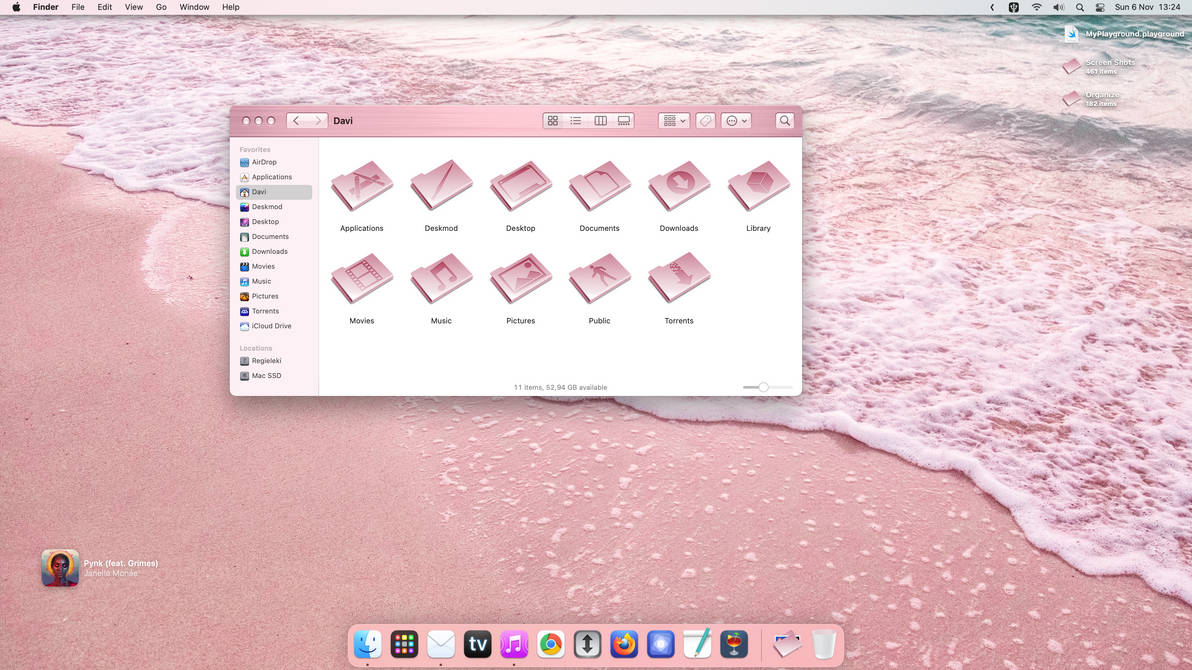Select AirDrop in the Finder sidebar

[274, 162]
